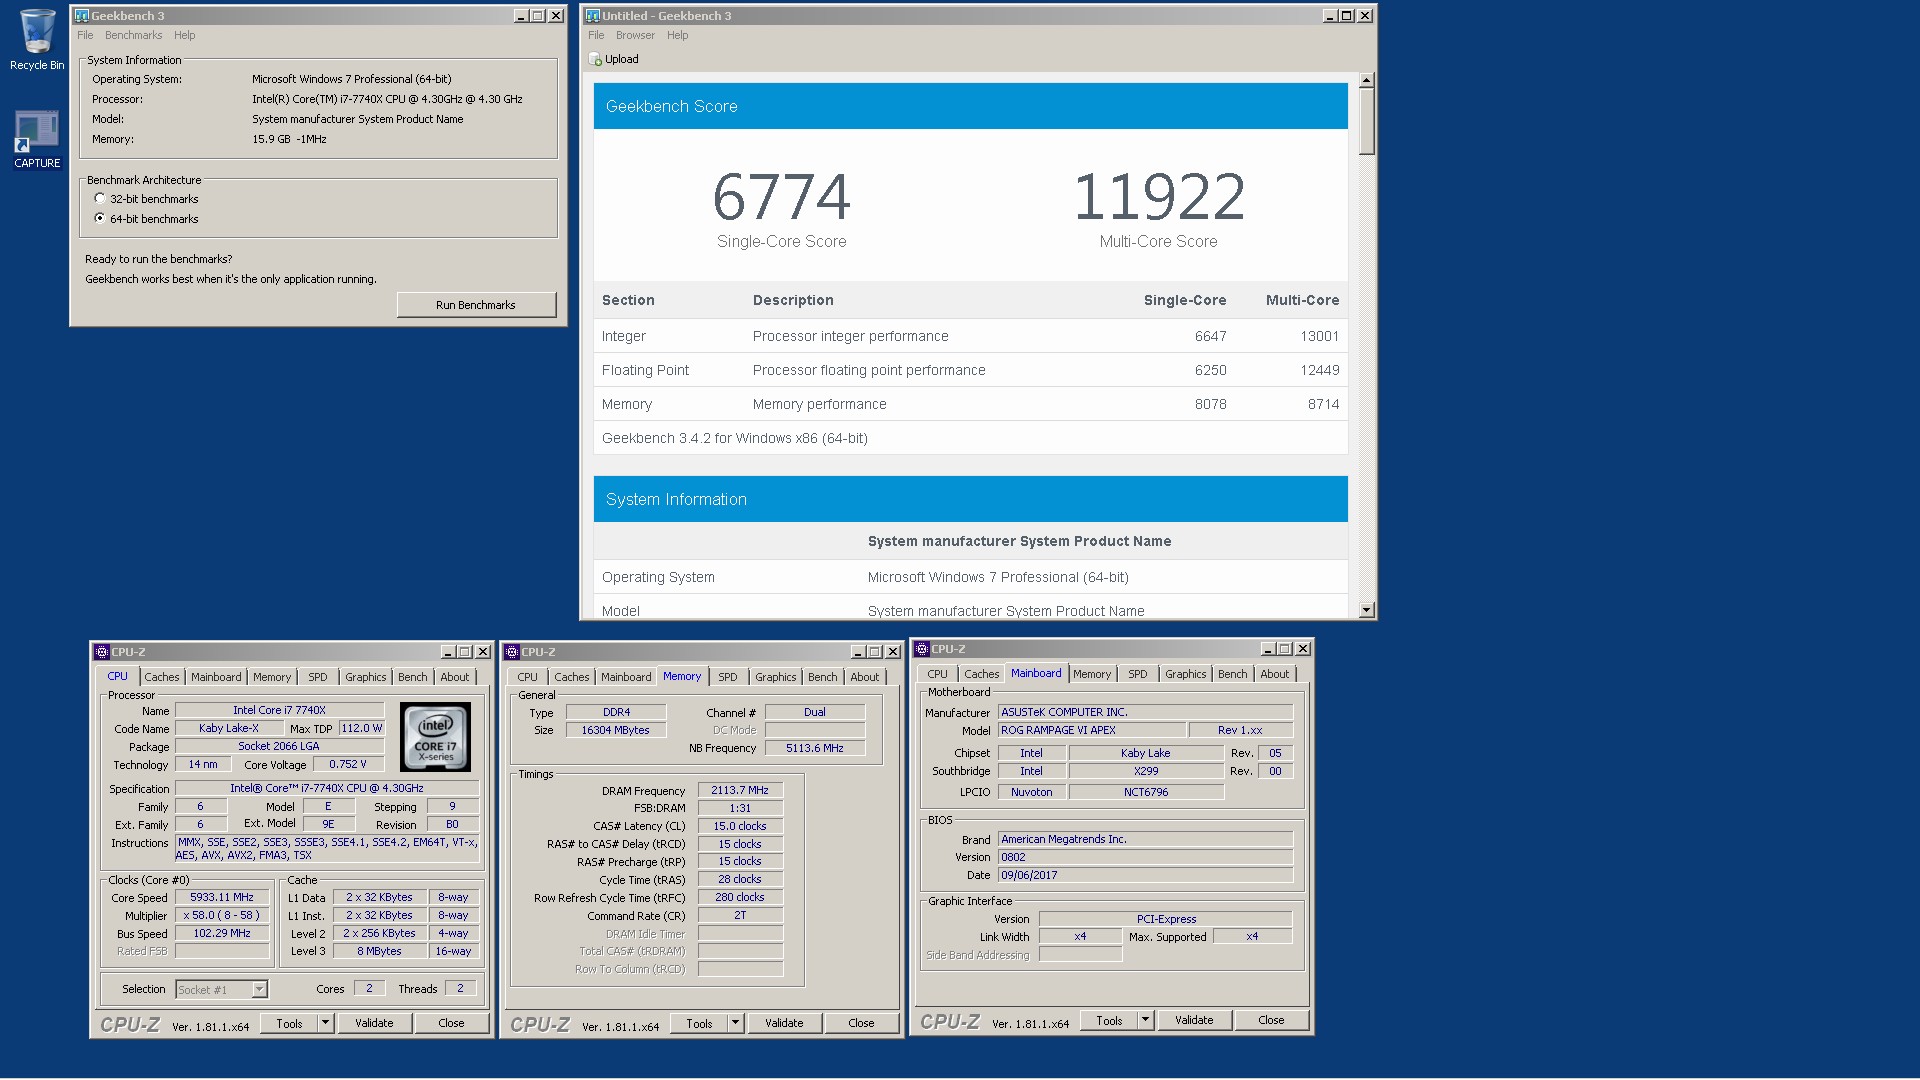Open Browser menu in Untitled Geekbench window
The image size is (1920, 1080).
[635, 35]
